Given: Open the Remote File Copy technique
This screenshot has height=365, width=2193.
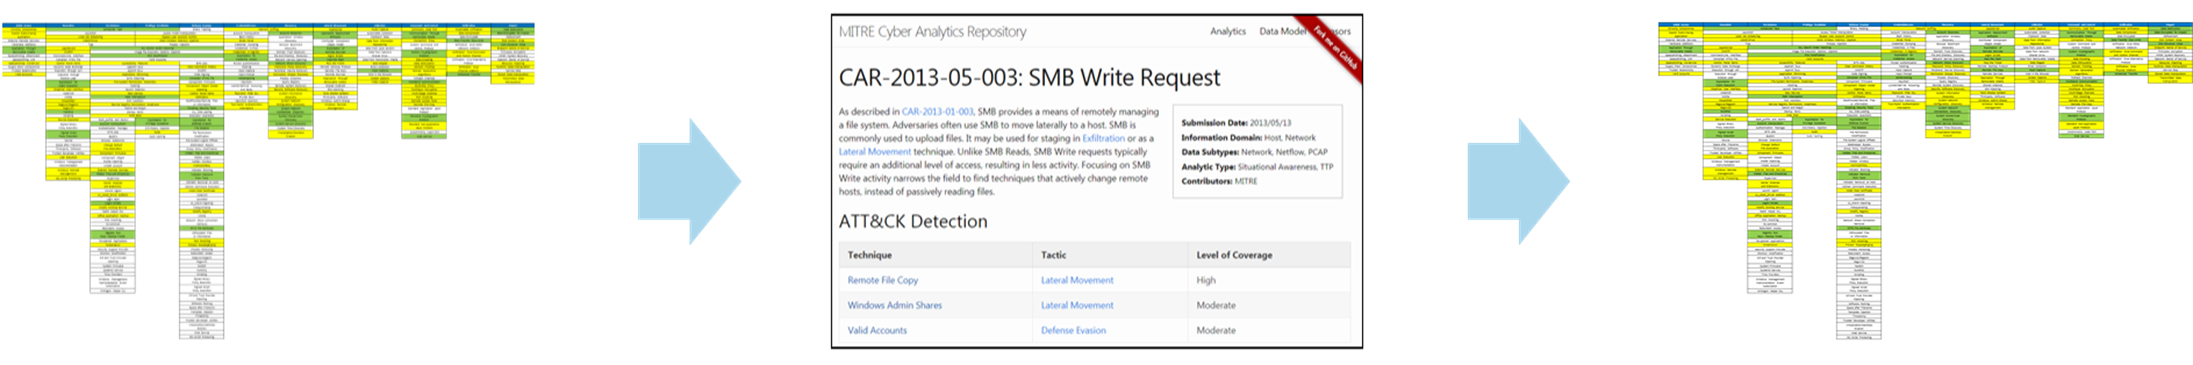Looking at the screenshot, I should [882, 281].
